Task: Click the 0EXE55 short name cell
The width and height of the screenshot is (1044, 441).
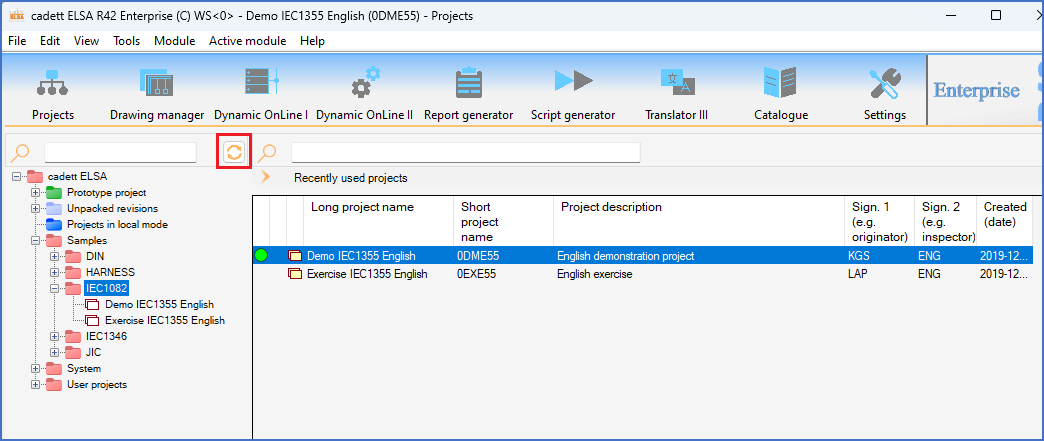Action: click(x=477, y=274)
